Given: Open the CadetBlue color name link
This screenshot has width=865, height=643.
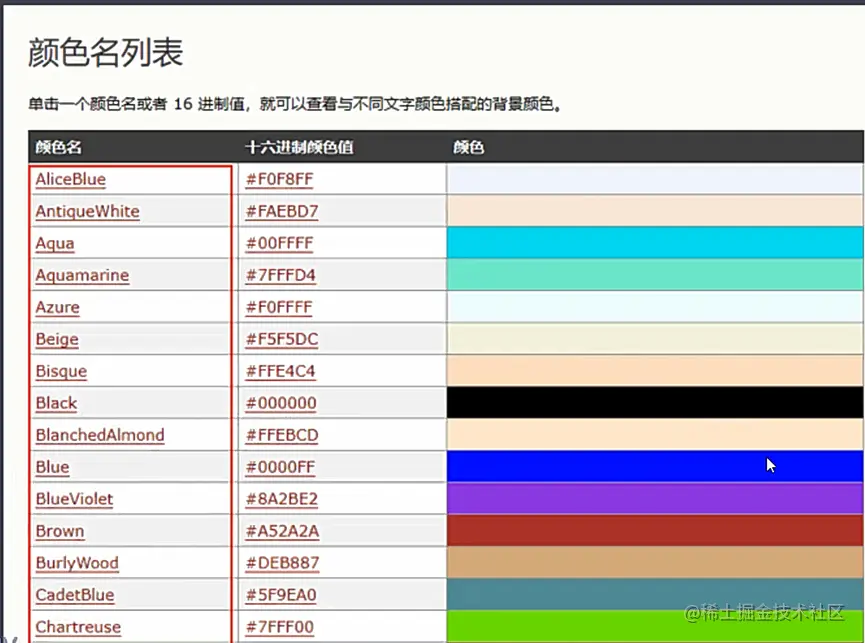Looking at the screenshot, I should (x=74, y=595).
